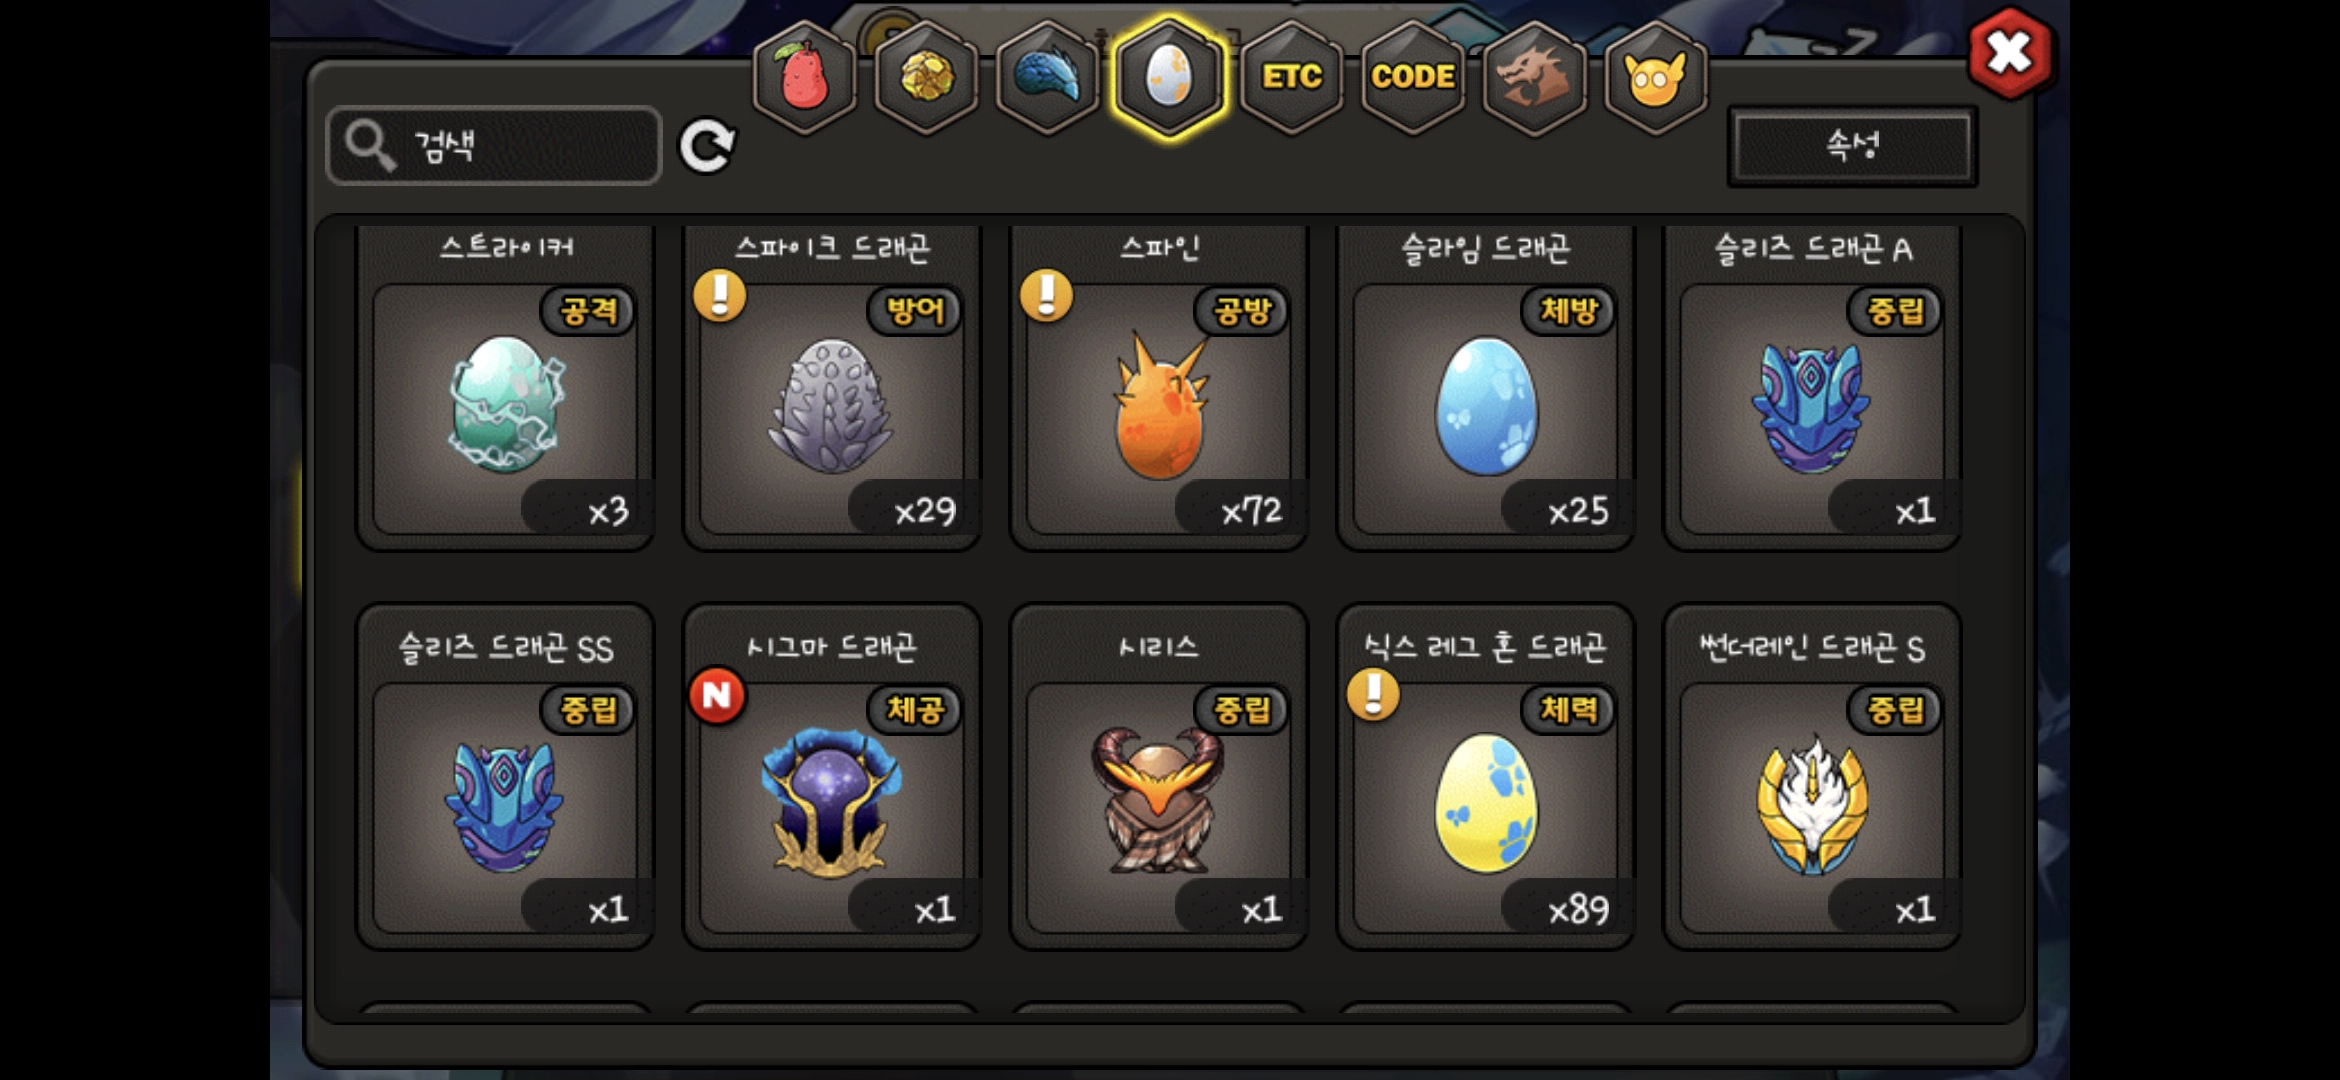
Task: Click the 검색 search field
Action: pos(494,146)
